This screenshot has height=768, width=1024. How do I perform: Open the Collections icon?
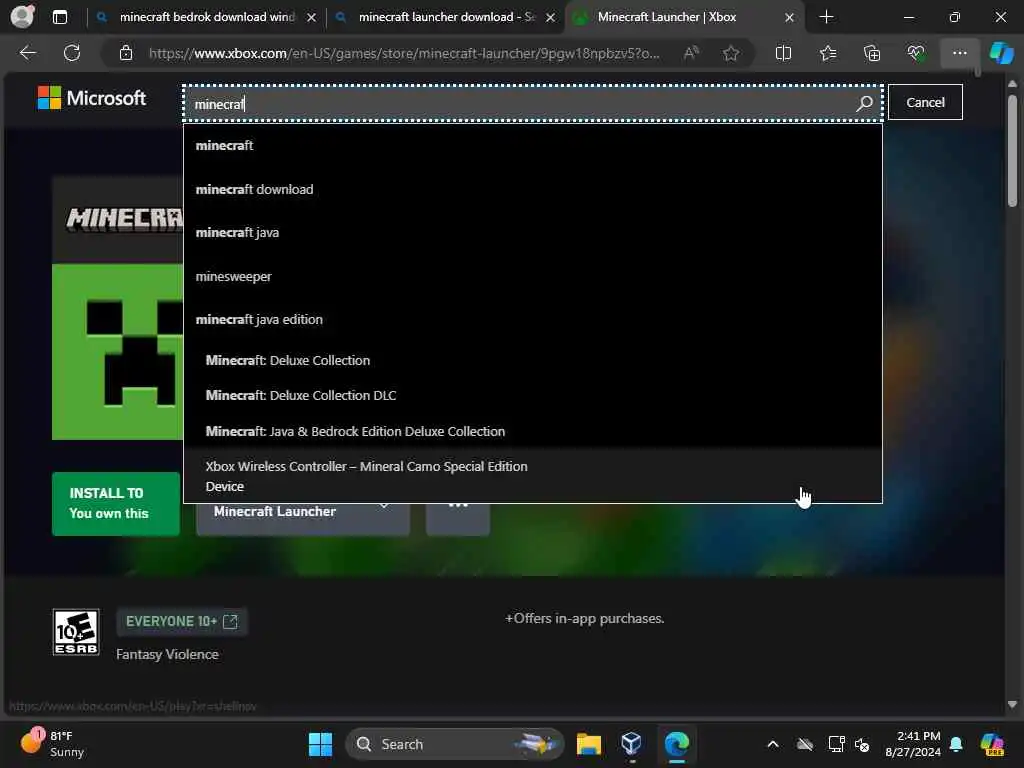pyautogui.click(x=872, y=53)
